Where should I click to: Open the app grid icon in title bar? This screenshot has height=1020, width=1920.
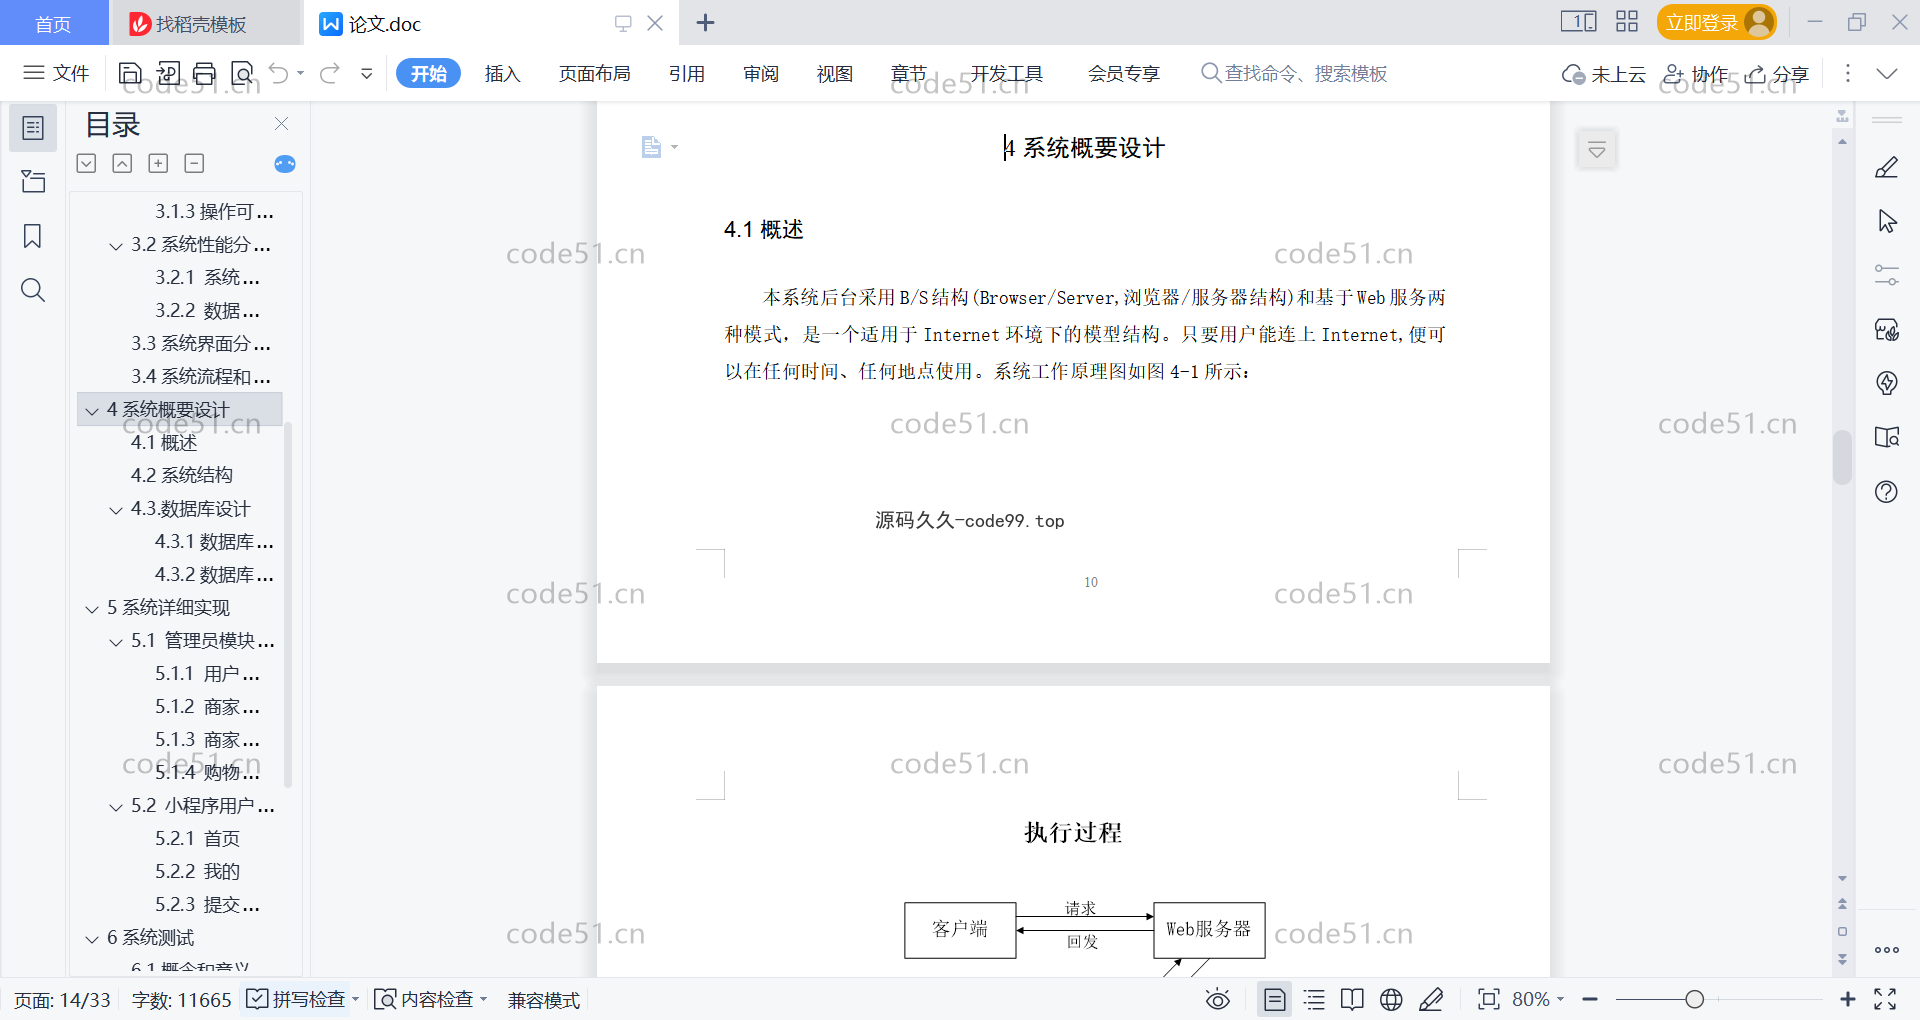[1627, 22]
